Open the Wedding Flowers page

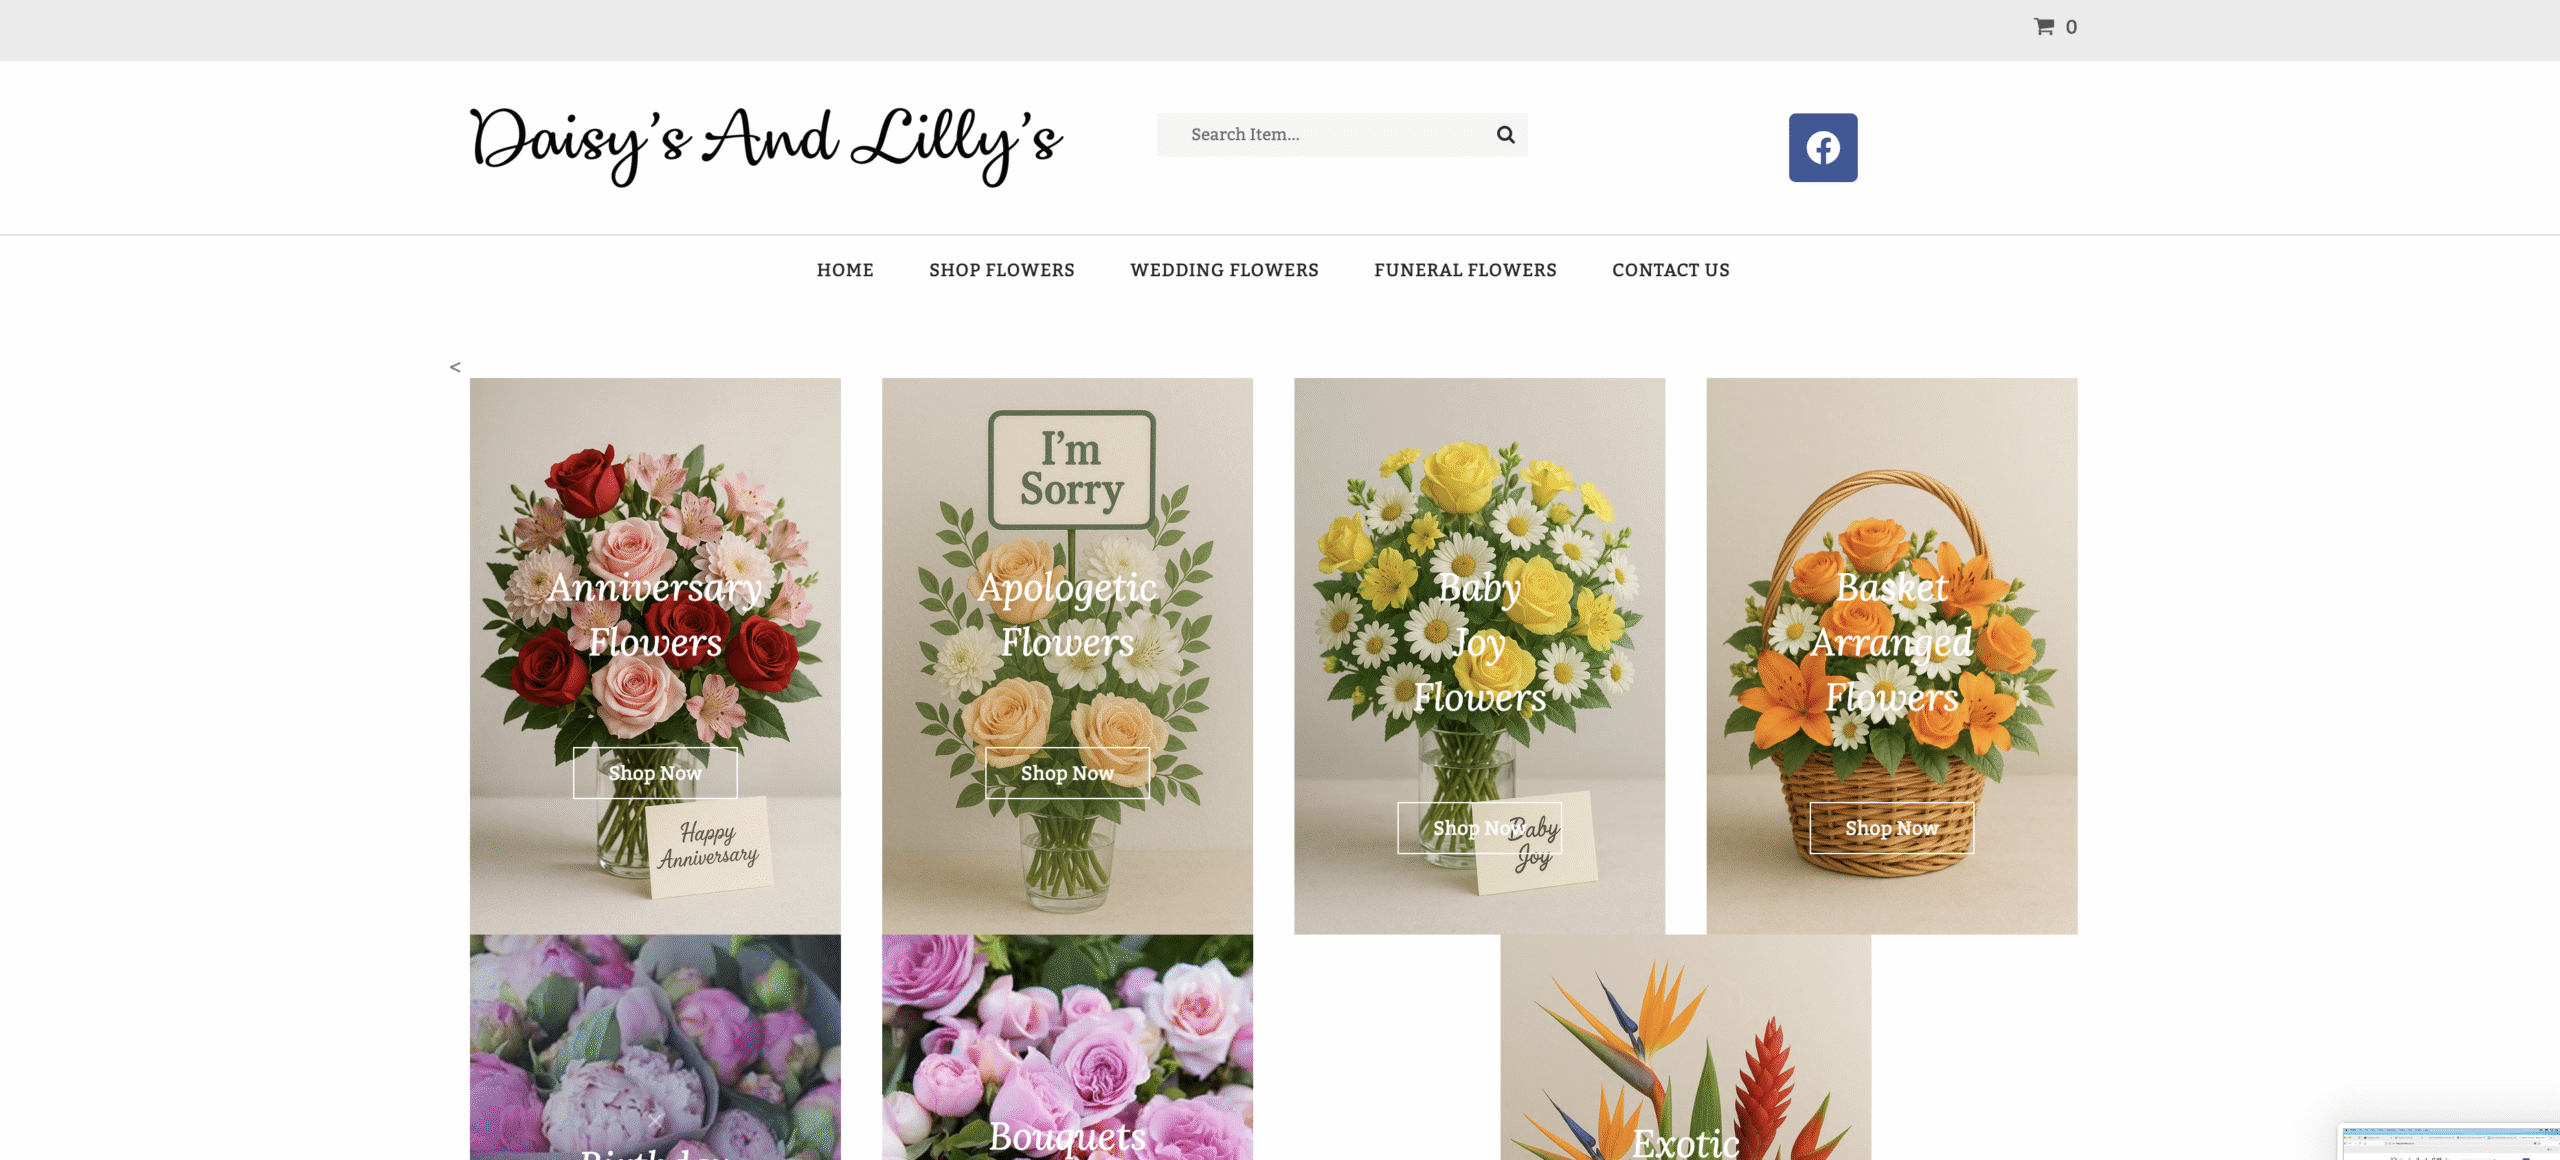pyautogui.click(x=1224, y=270)
